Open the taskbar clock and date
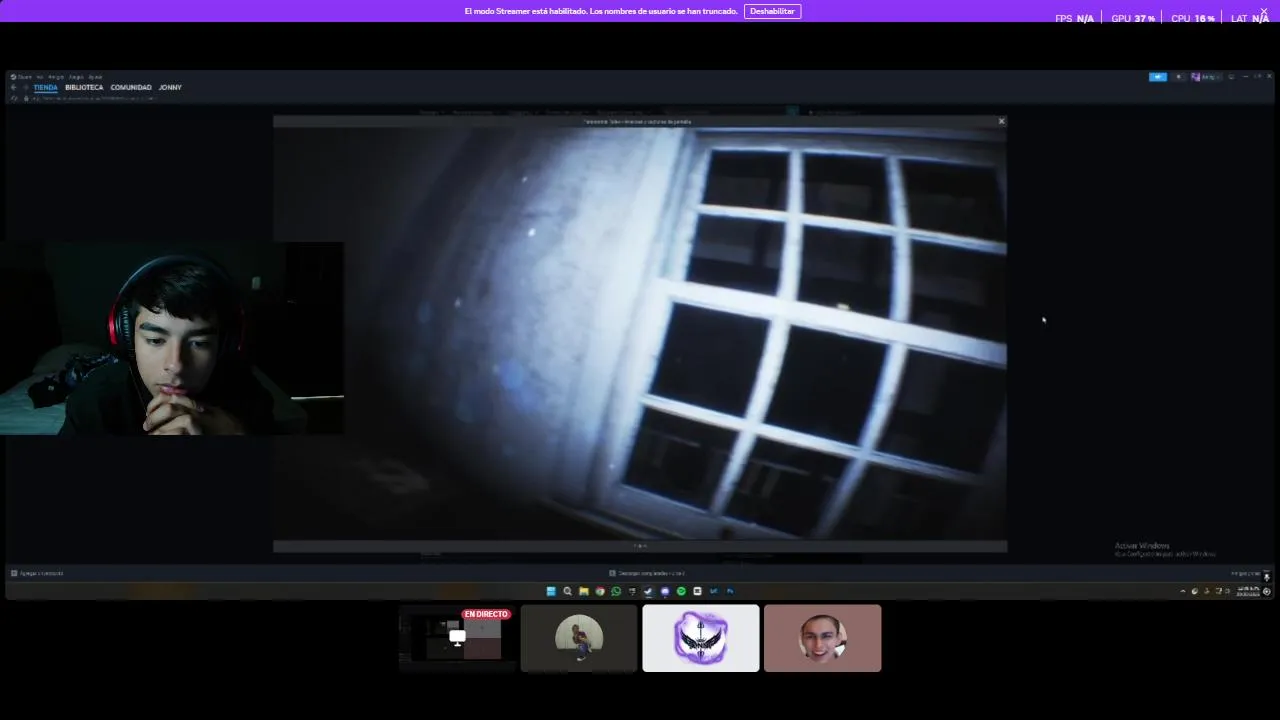1280x720 pixels. click(1248, 591)
